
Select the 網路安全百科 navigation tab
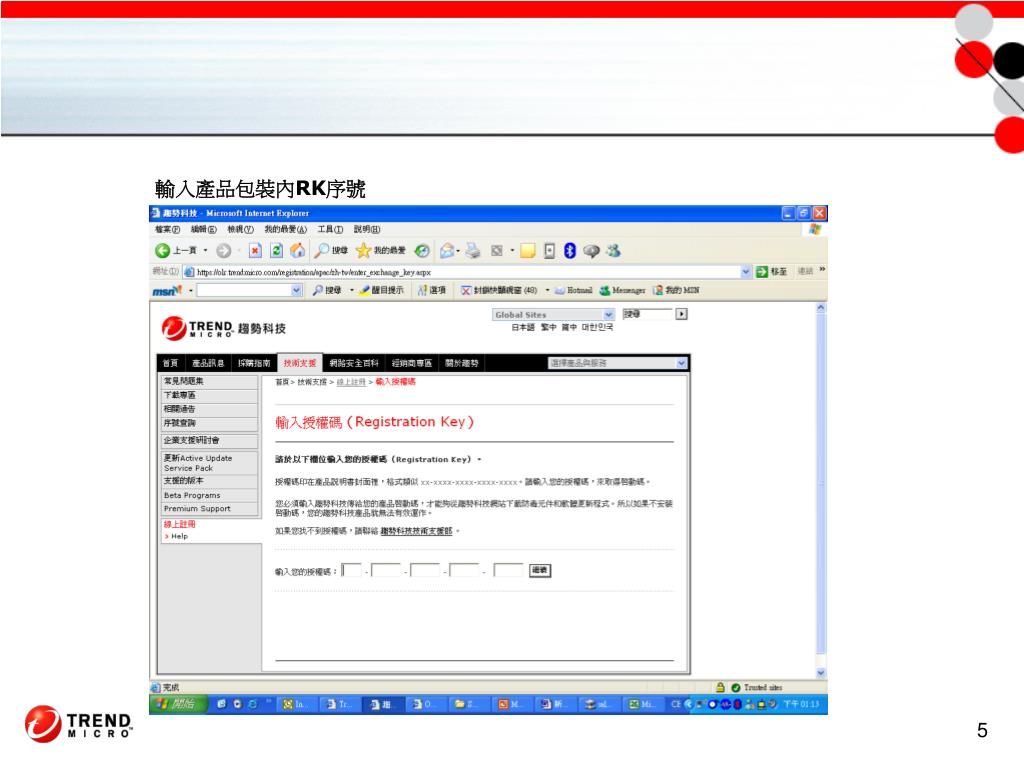[x=354, y=363]
